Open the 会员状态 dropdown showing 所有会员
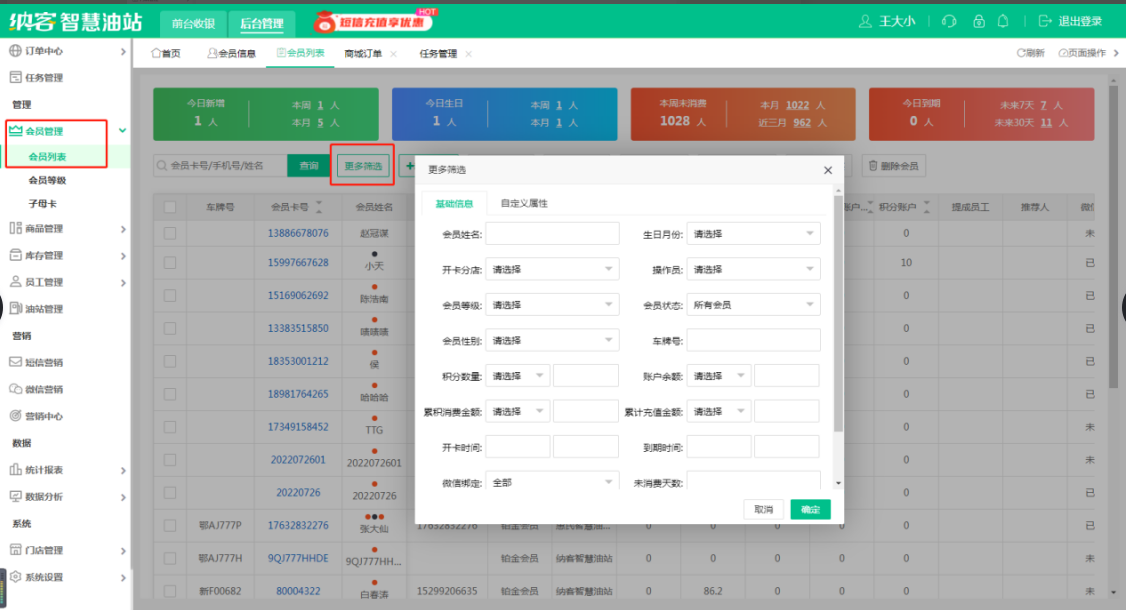The image size is (1126, 610). click(753, 305)
